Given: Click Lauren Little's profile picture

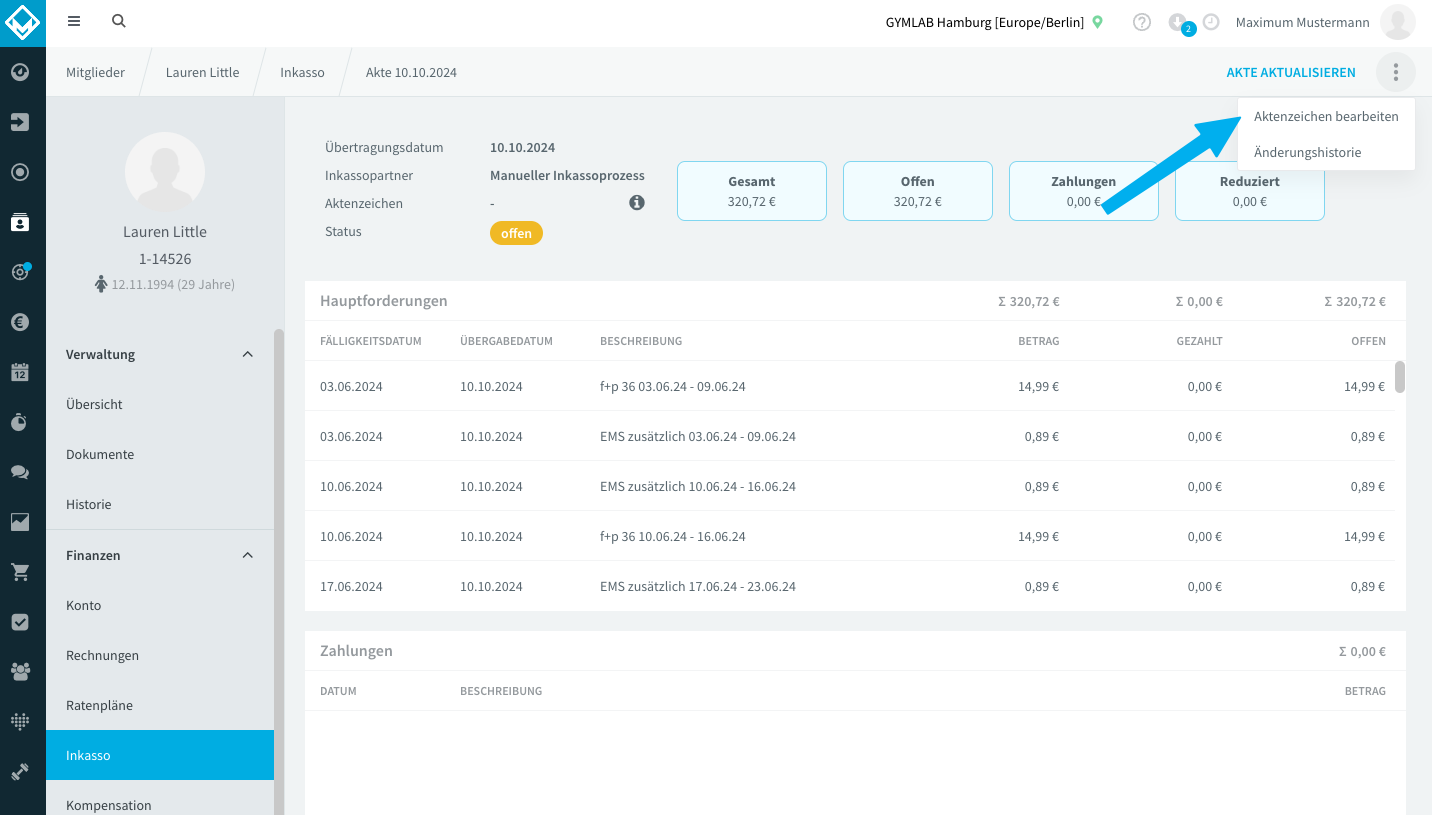Looking at the screenshot, I should pos(165,172).
